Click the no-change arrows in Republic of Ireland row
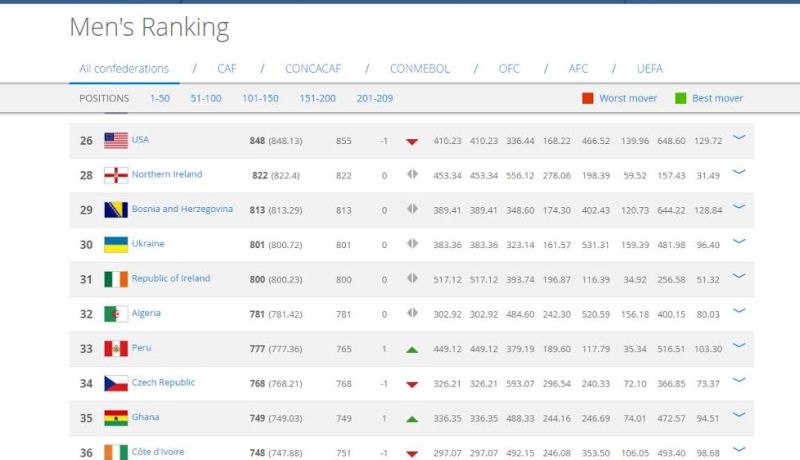 click(412, 278)
